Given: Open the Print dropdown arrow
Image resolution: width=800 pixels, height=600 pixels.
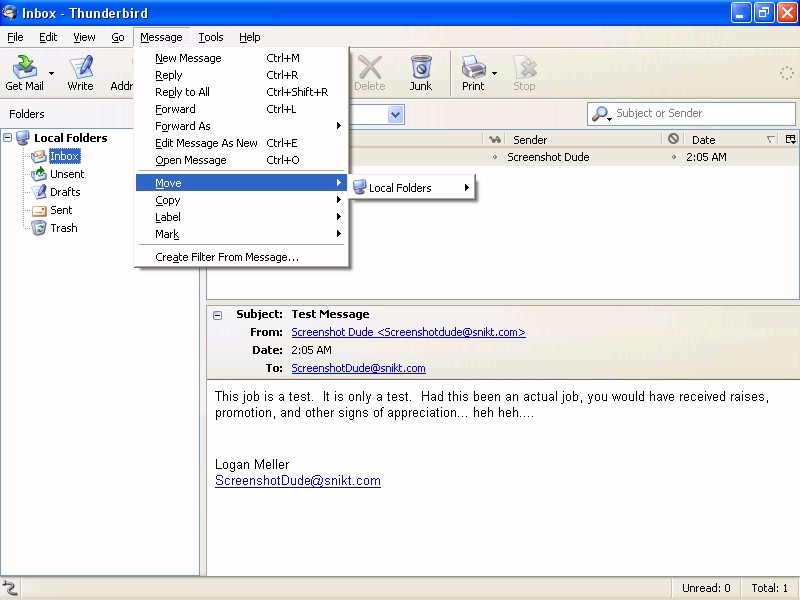Looking at the screenshot, I should point(494,73).
